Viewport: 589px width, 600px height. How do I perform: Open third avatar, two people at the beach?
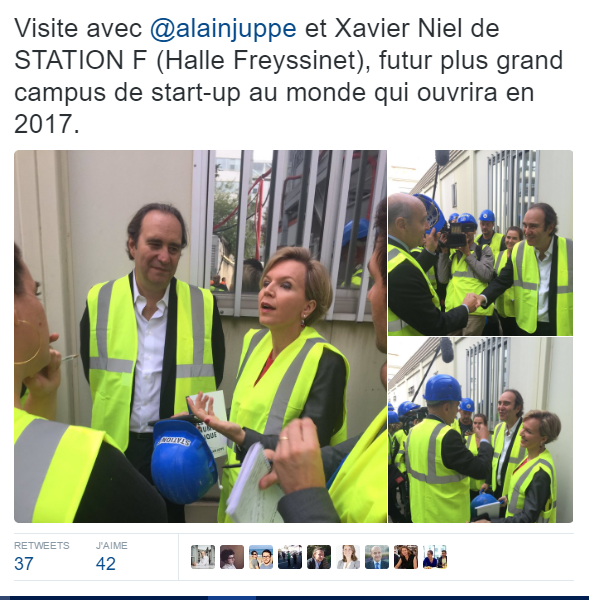[261, 557]
